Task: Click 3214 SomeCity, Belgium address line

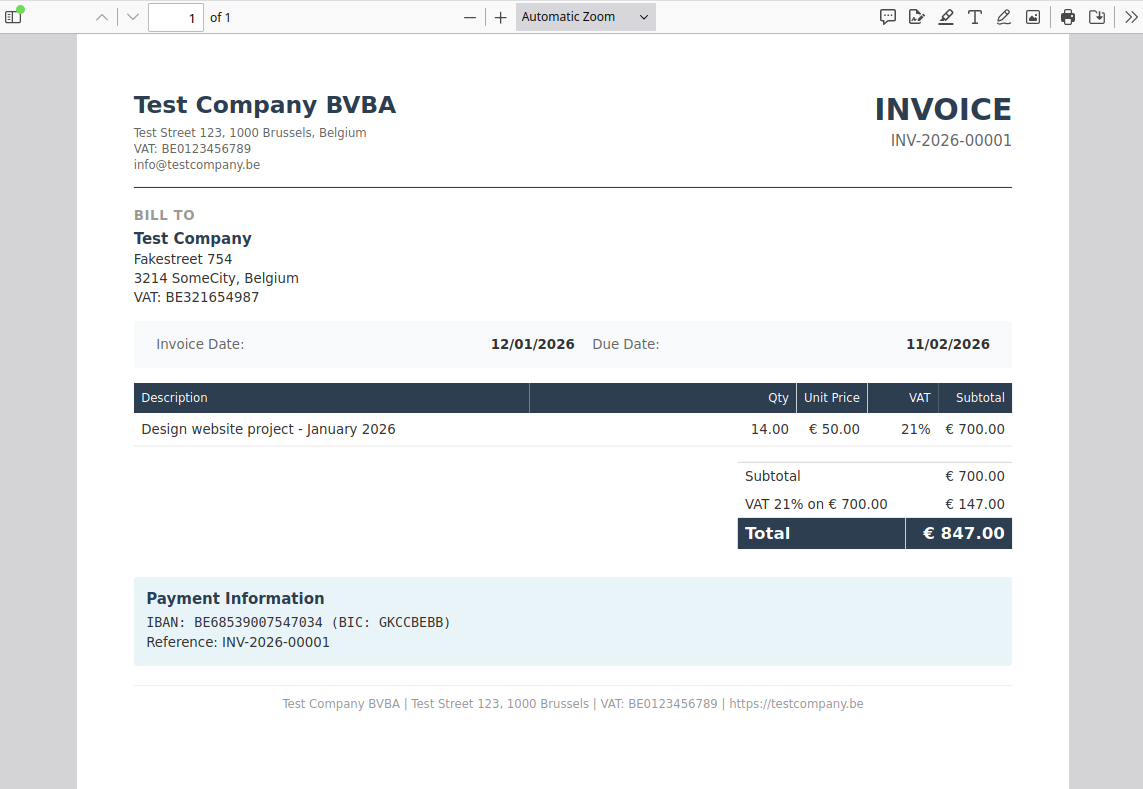Action: pyautogui.click(x=216, y=278)
